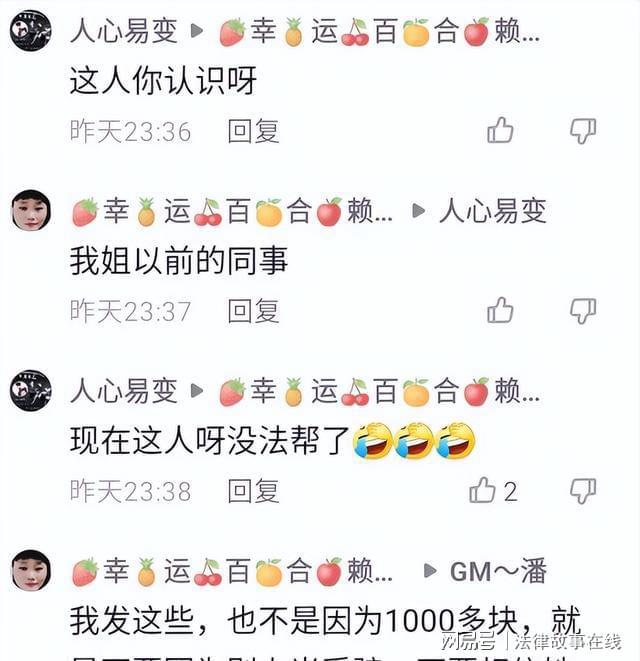Open fruit-emoji username replied to in first comment
Viewport: 640px width, 661px height.
tap(379, 32)
